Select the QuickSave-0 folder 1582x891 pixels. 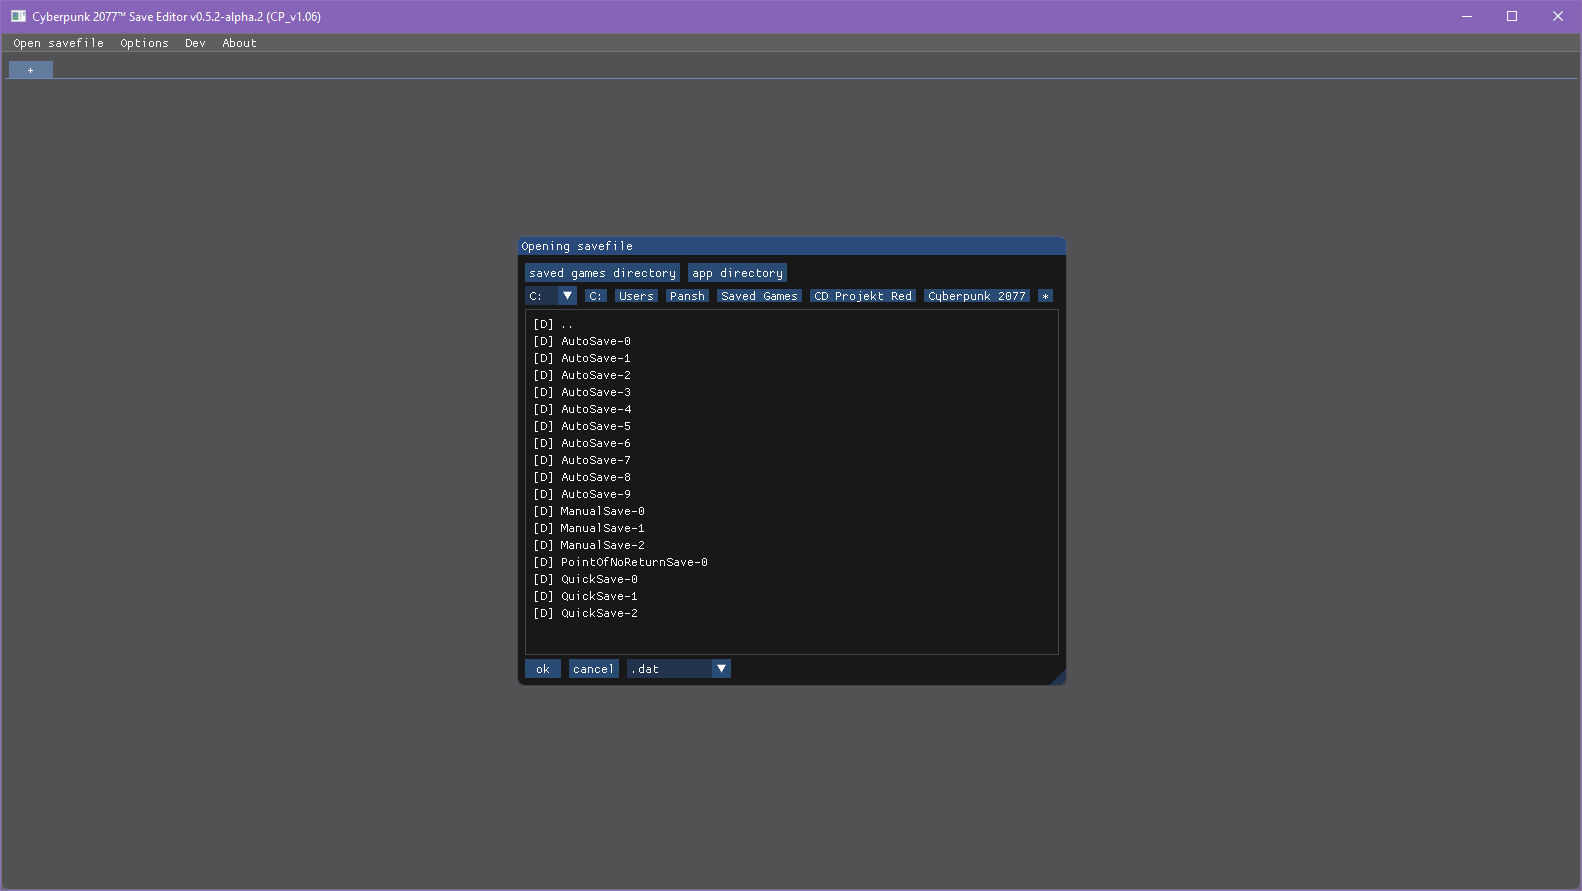click(791, 579)
